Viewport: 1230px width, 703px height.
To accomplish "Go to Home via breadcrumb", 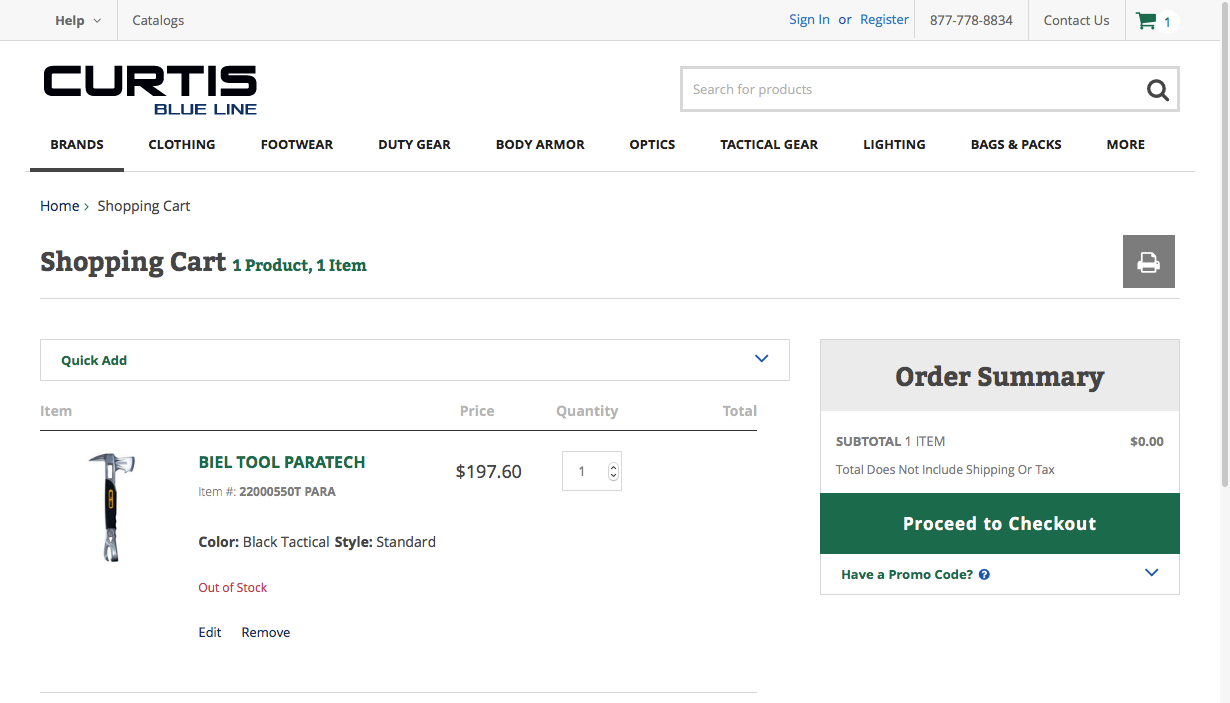I will 59,206.
